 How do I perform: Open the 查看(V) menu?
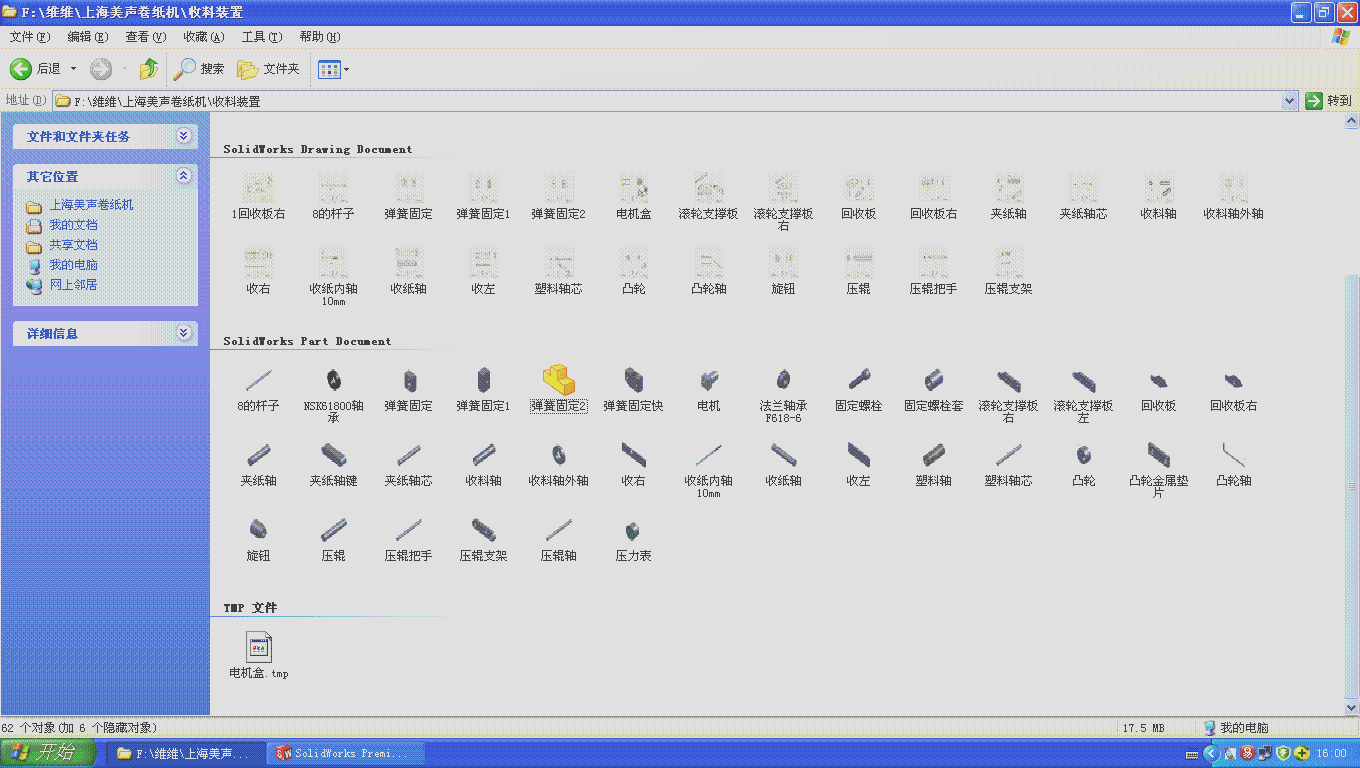(x=145, y=37)
